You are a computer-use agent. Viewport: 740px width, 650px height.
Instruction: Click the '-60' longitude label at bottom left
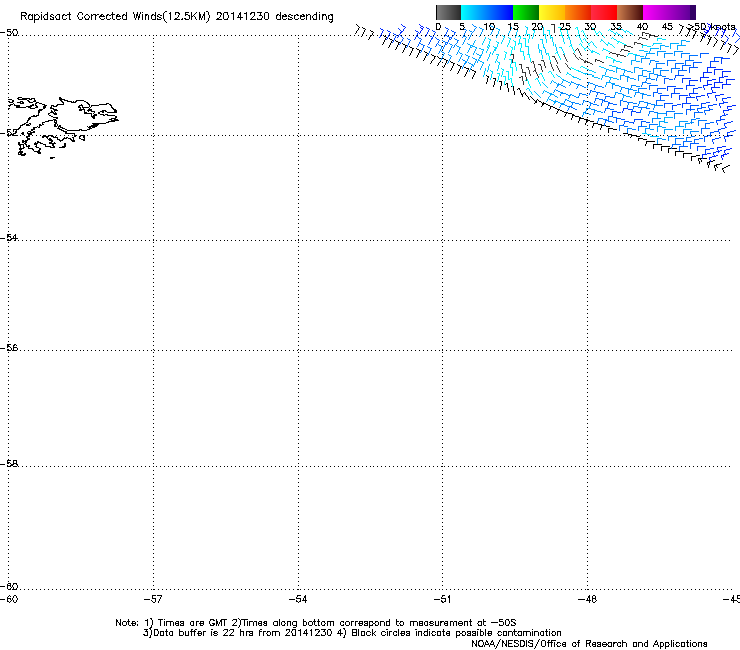point(9,599)
